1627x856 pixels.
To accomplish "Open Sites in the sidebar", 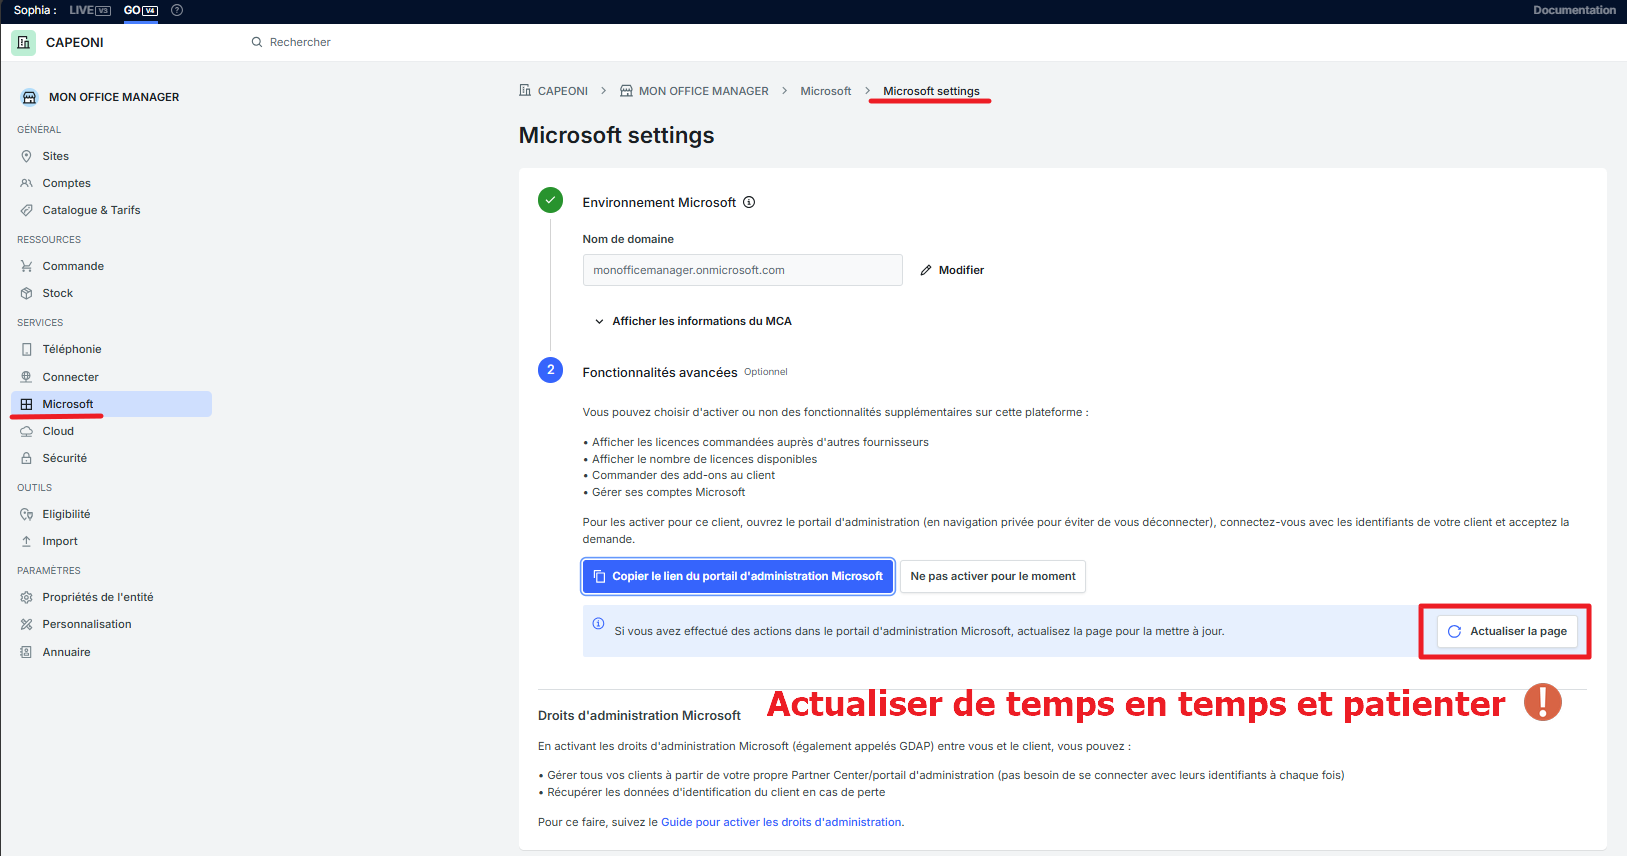I will pos(55,156).
